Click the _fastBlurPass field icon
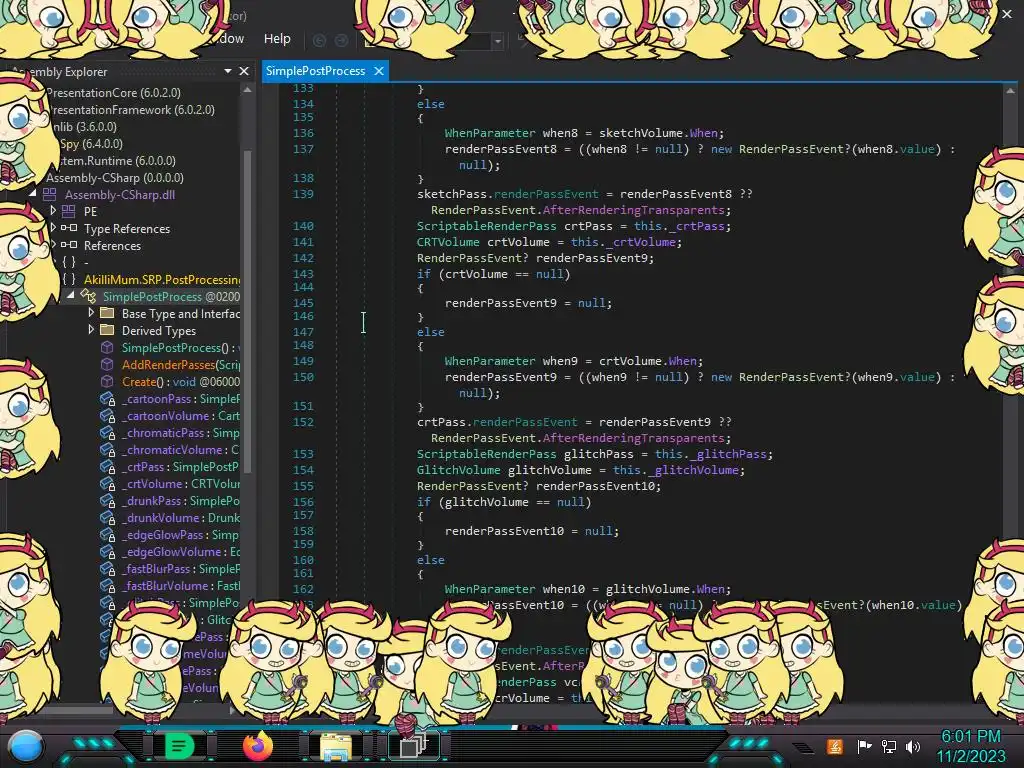The image size is (1024, 768). pos(108,568)
